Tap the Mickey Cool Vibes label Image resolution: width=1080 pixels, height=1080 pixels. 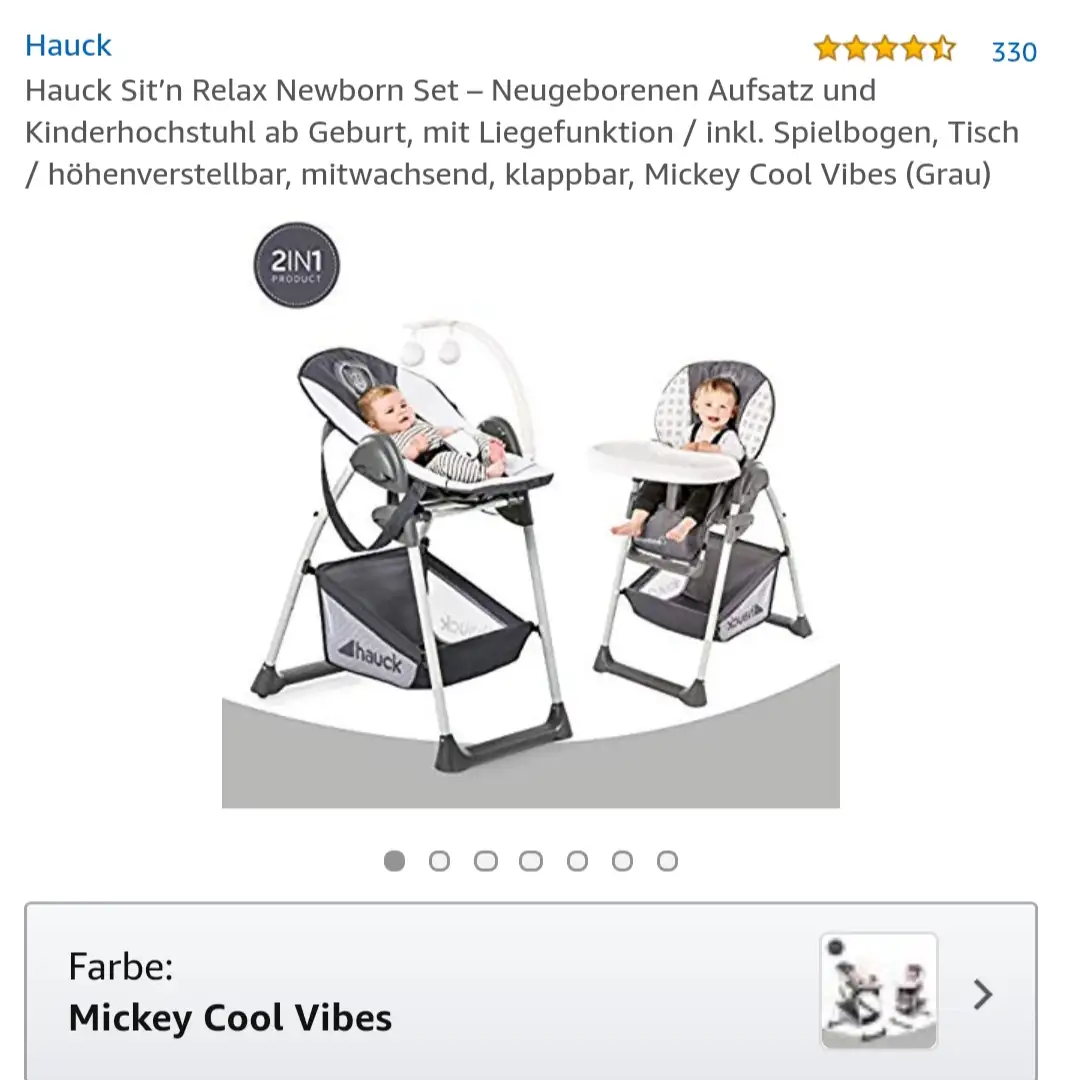230,1018
